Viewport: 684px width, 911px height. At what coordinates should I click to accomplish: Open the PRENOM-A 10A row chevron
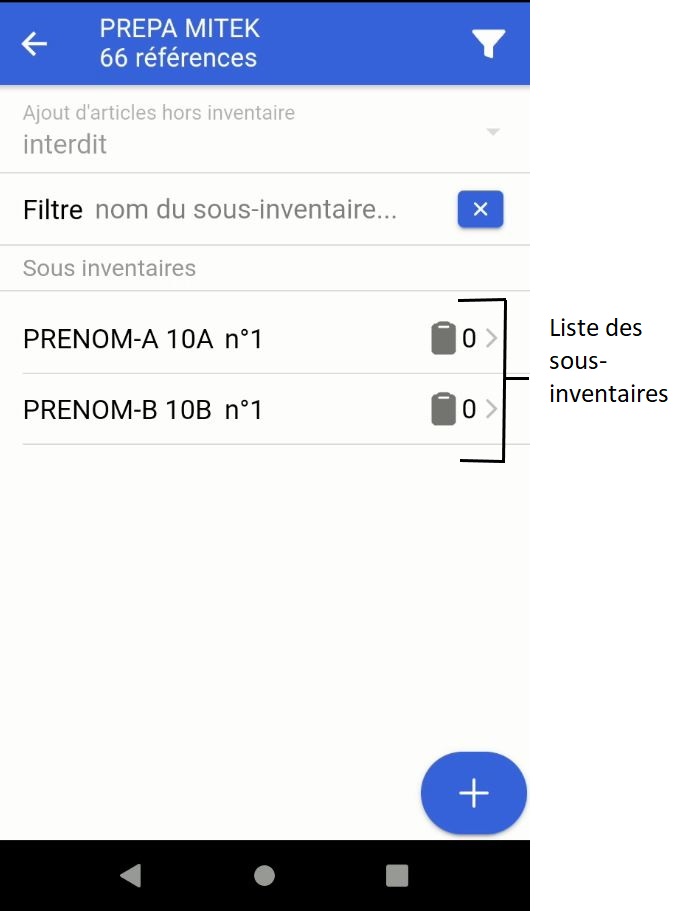(491, 339)
